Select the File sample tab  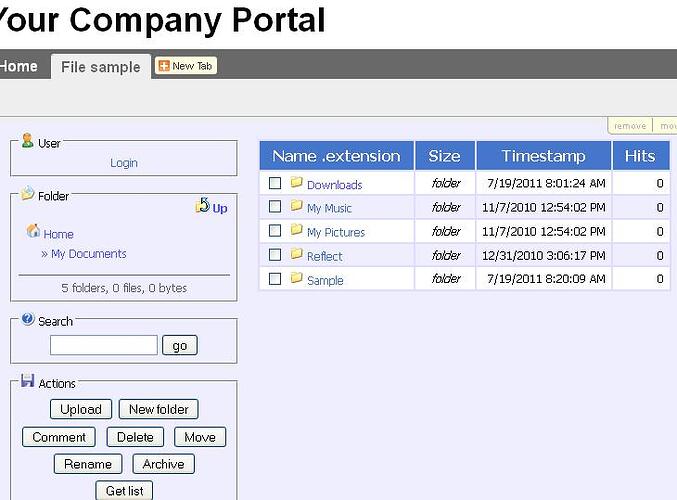[101, 67]
